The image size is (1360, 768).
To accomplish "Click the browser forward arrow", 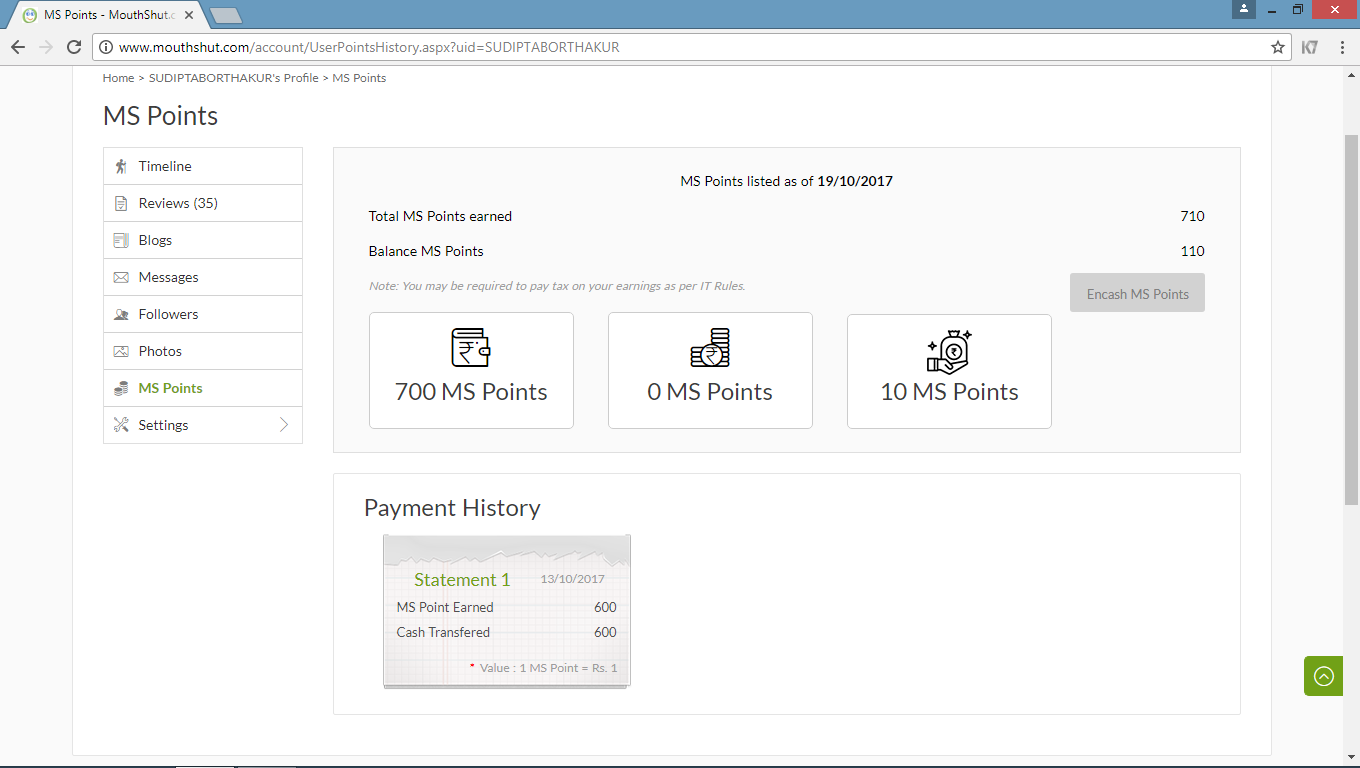I will [x=46, y=47].
